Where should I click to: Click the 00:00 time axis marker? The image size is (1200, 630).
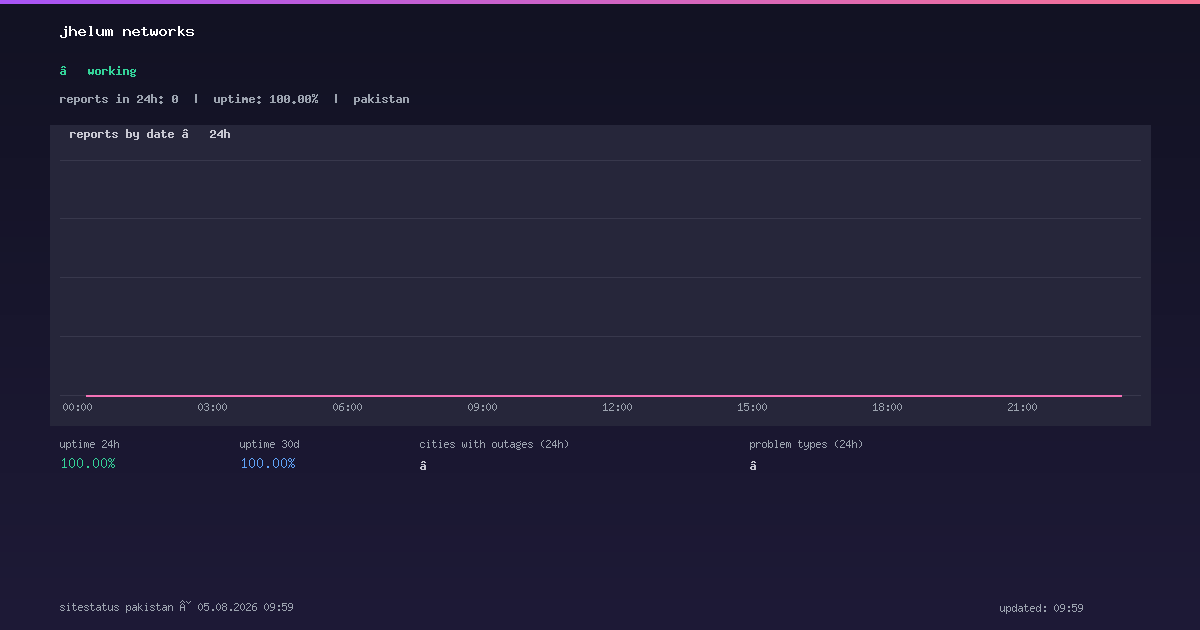tap(77, 407)
